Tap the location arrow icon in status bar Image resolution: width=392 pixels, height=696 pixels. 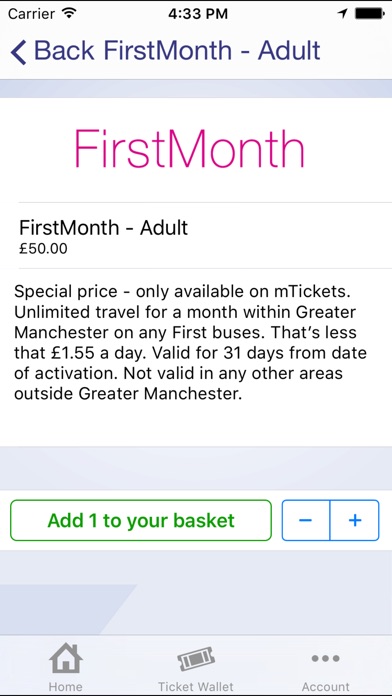click(342, 14)
